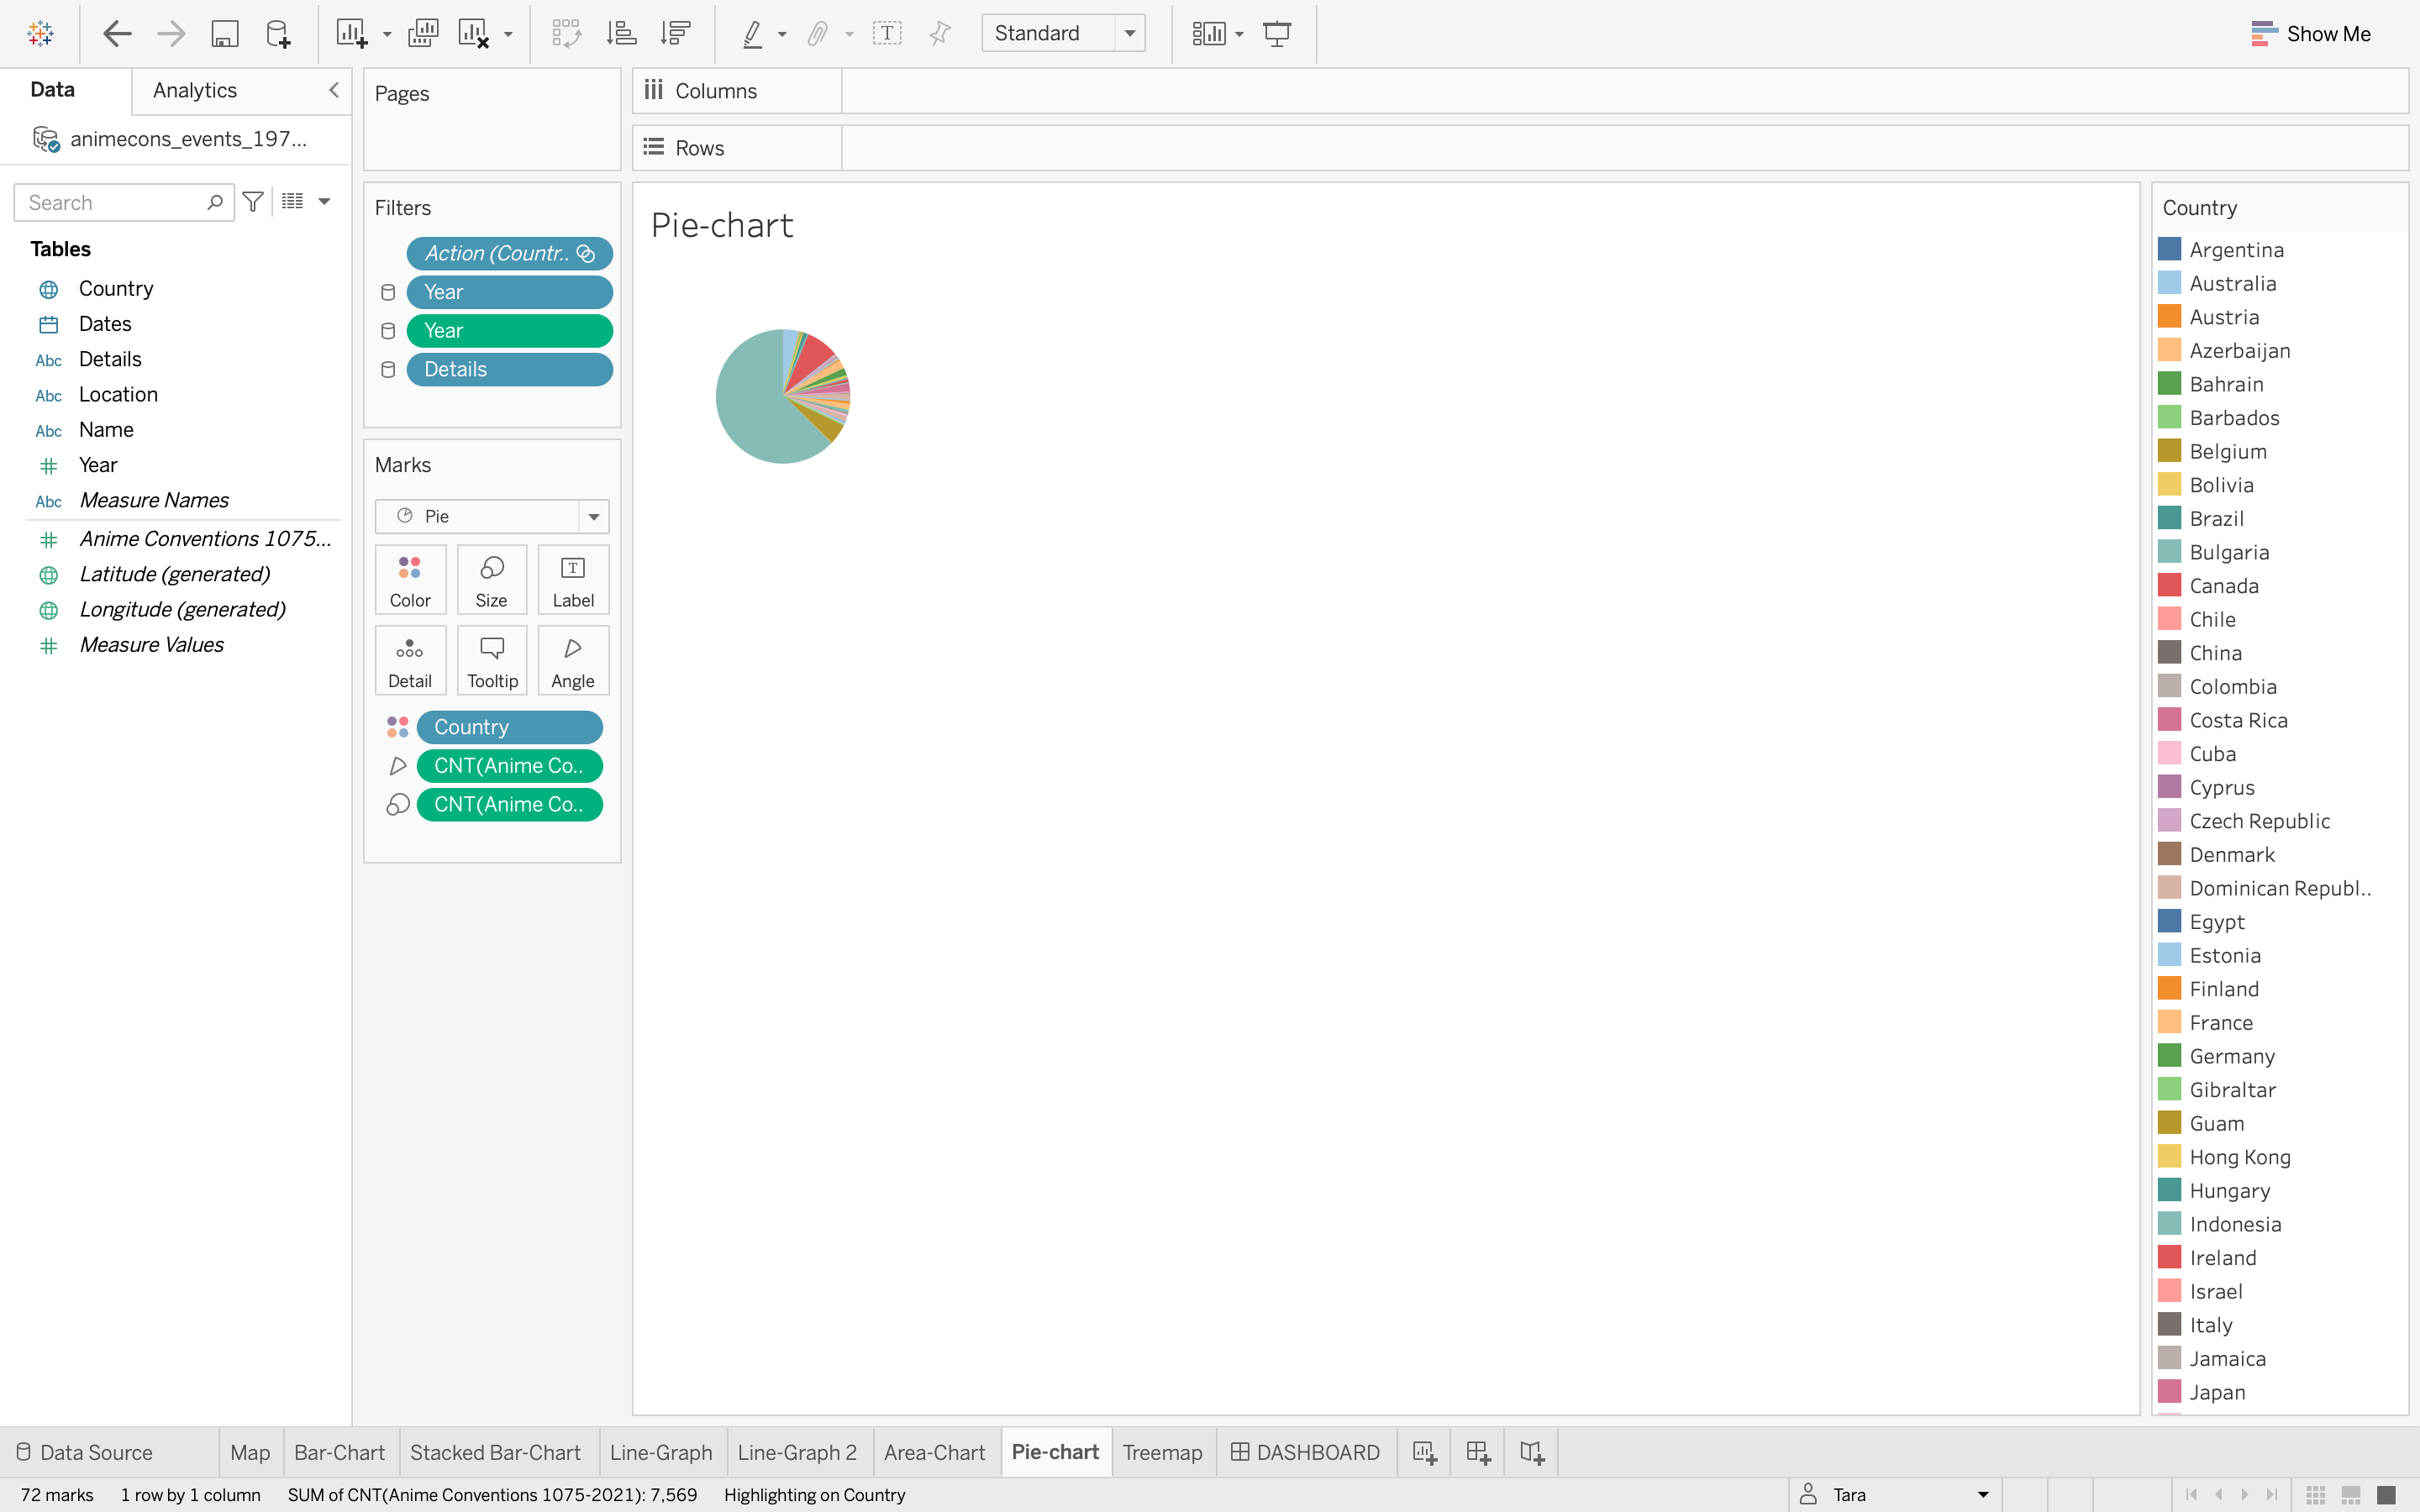Click the New Dashboard tab icon

coord(1478,1452)
